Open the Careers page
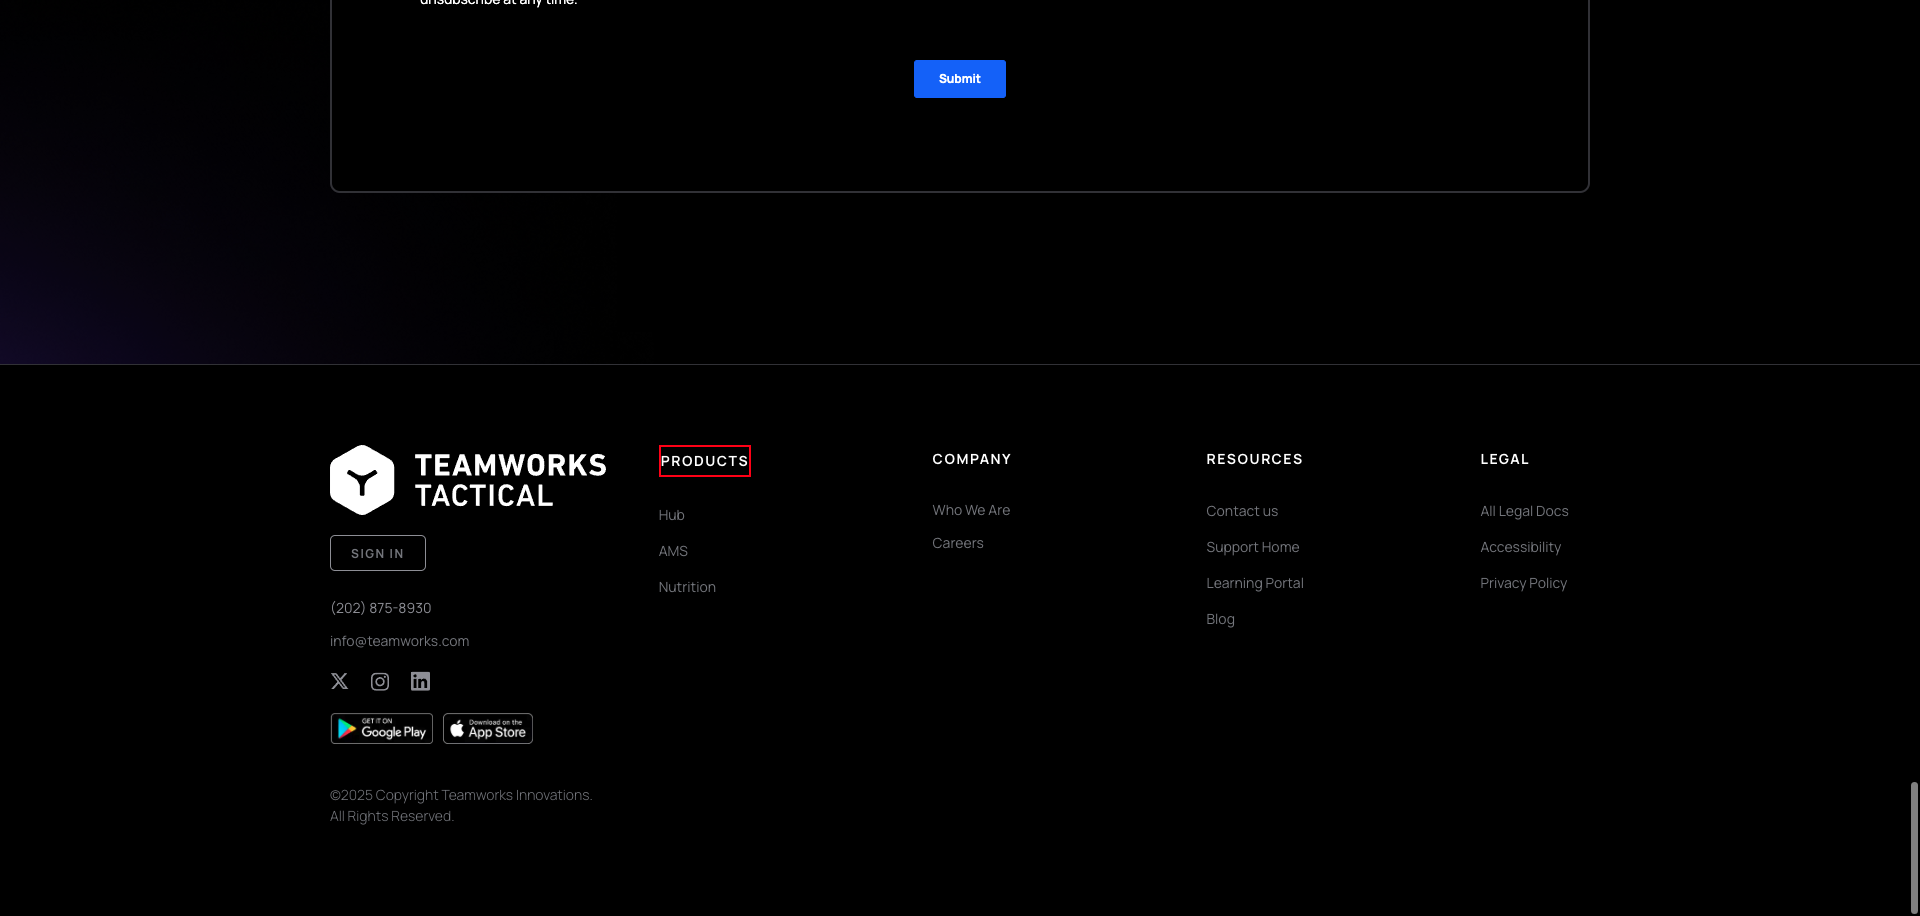This screenshot has height=916, width=1920. (957, 542)
